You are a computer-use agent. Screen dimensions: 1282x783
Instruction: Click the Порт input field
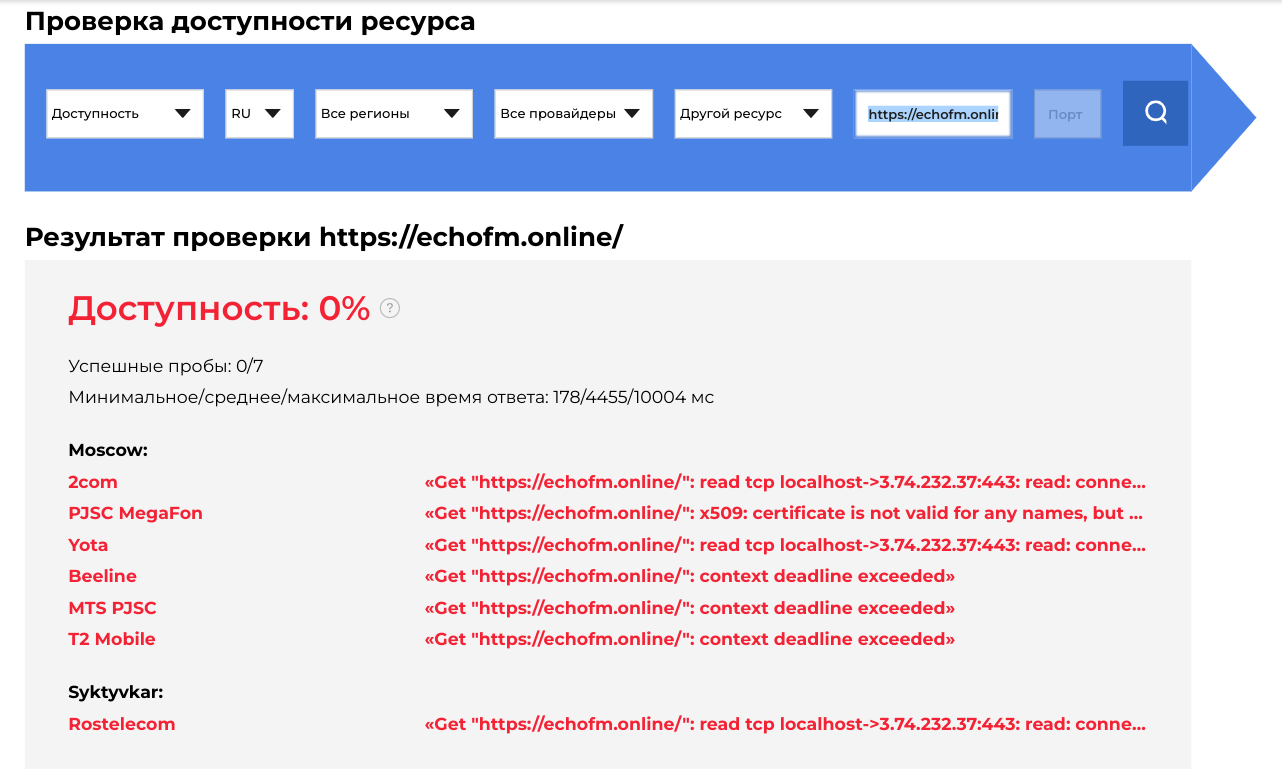(1066, 114)
